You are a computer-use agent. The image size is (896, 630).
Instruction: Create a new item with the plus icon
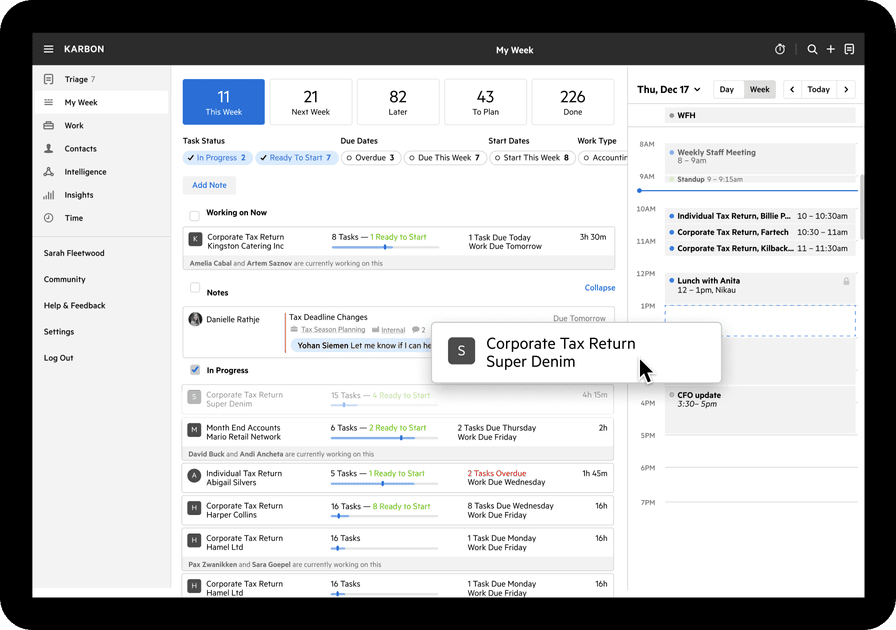pos(832,49)
